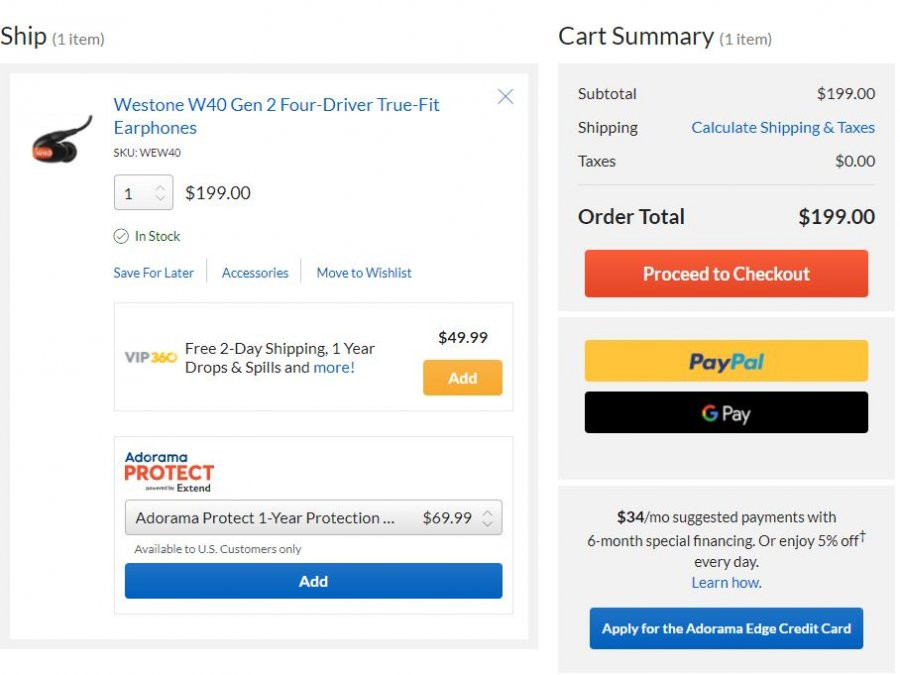Screen dimensions: 900x675
Task: Open the Westone W40 product title link
Action: pos(276,116)
